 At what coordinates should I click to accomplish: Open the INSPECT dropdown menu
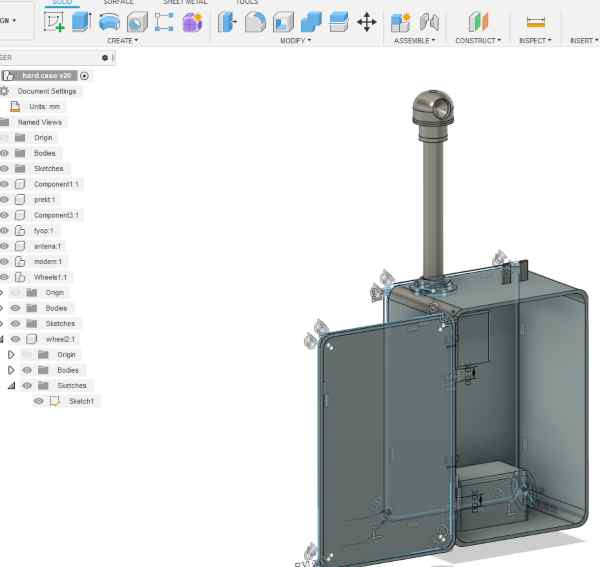point(535,41)
